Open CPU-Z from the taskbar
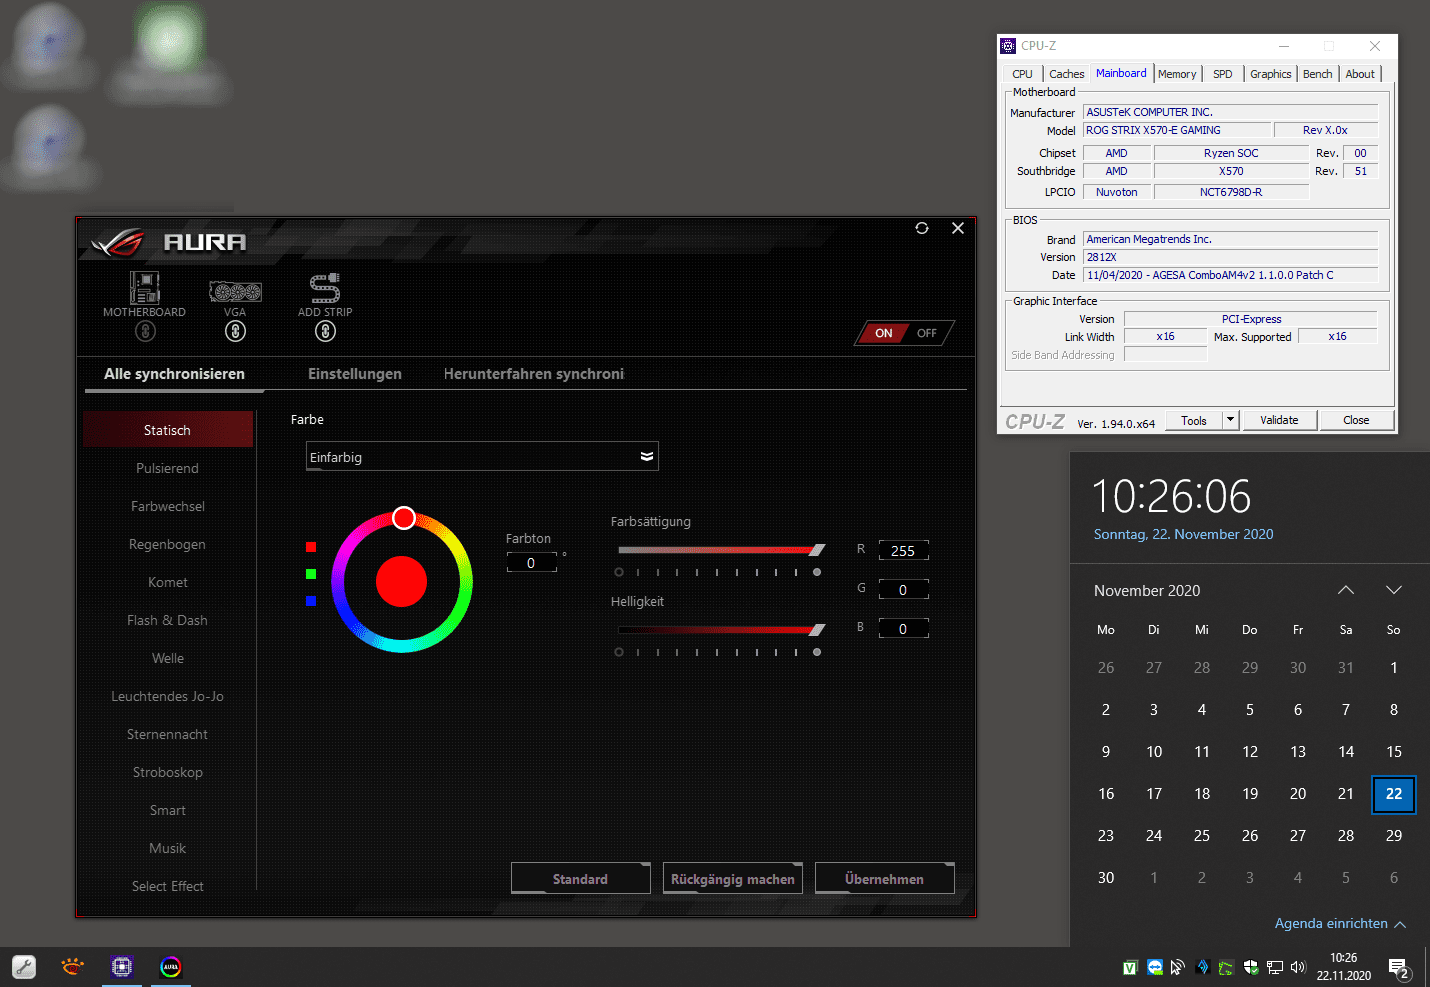The height and width of the screenshot is (987, 1430). pos(122,967)
